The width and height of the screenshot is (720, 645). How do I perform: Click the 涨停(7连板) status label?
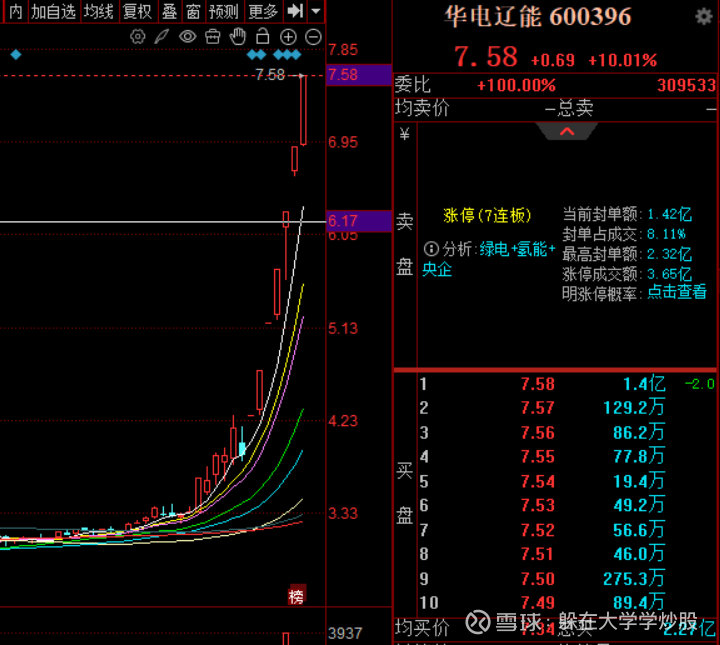pyautogui.click(x=487, y=215)
